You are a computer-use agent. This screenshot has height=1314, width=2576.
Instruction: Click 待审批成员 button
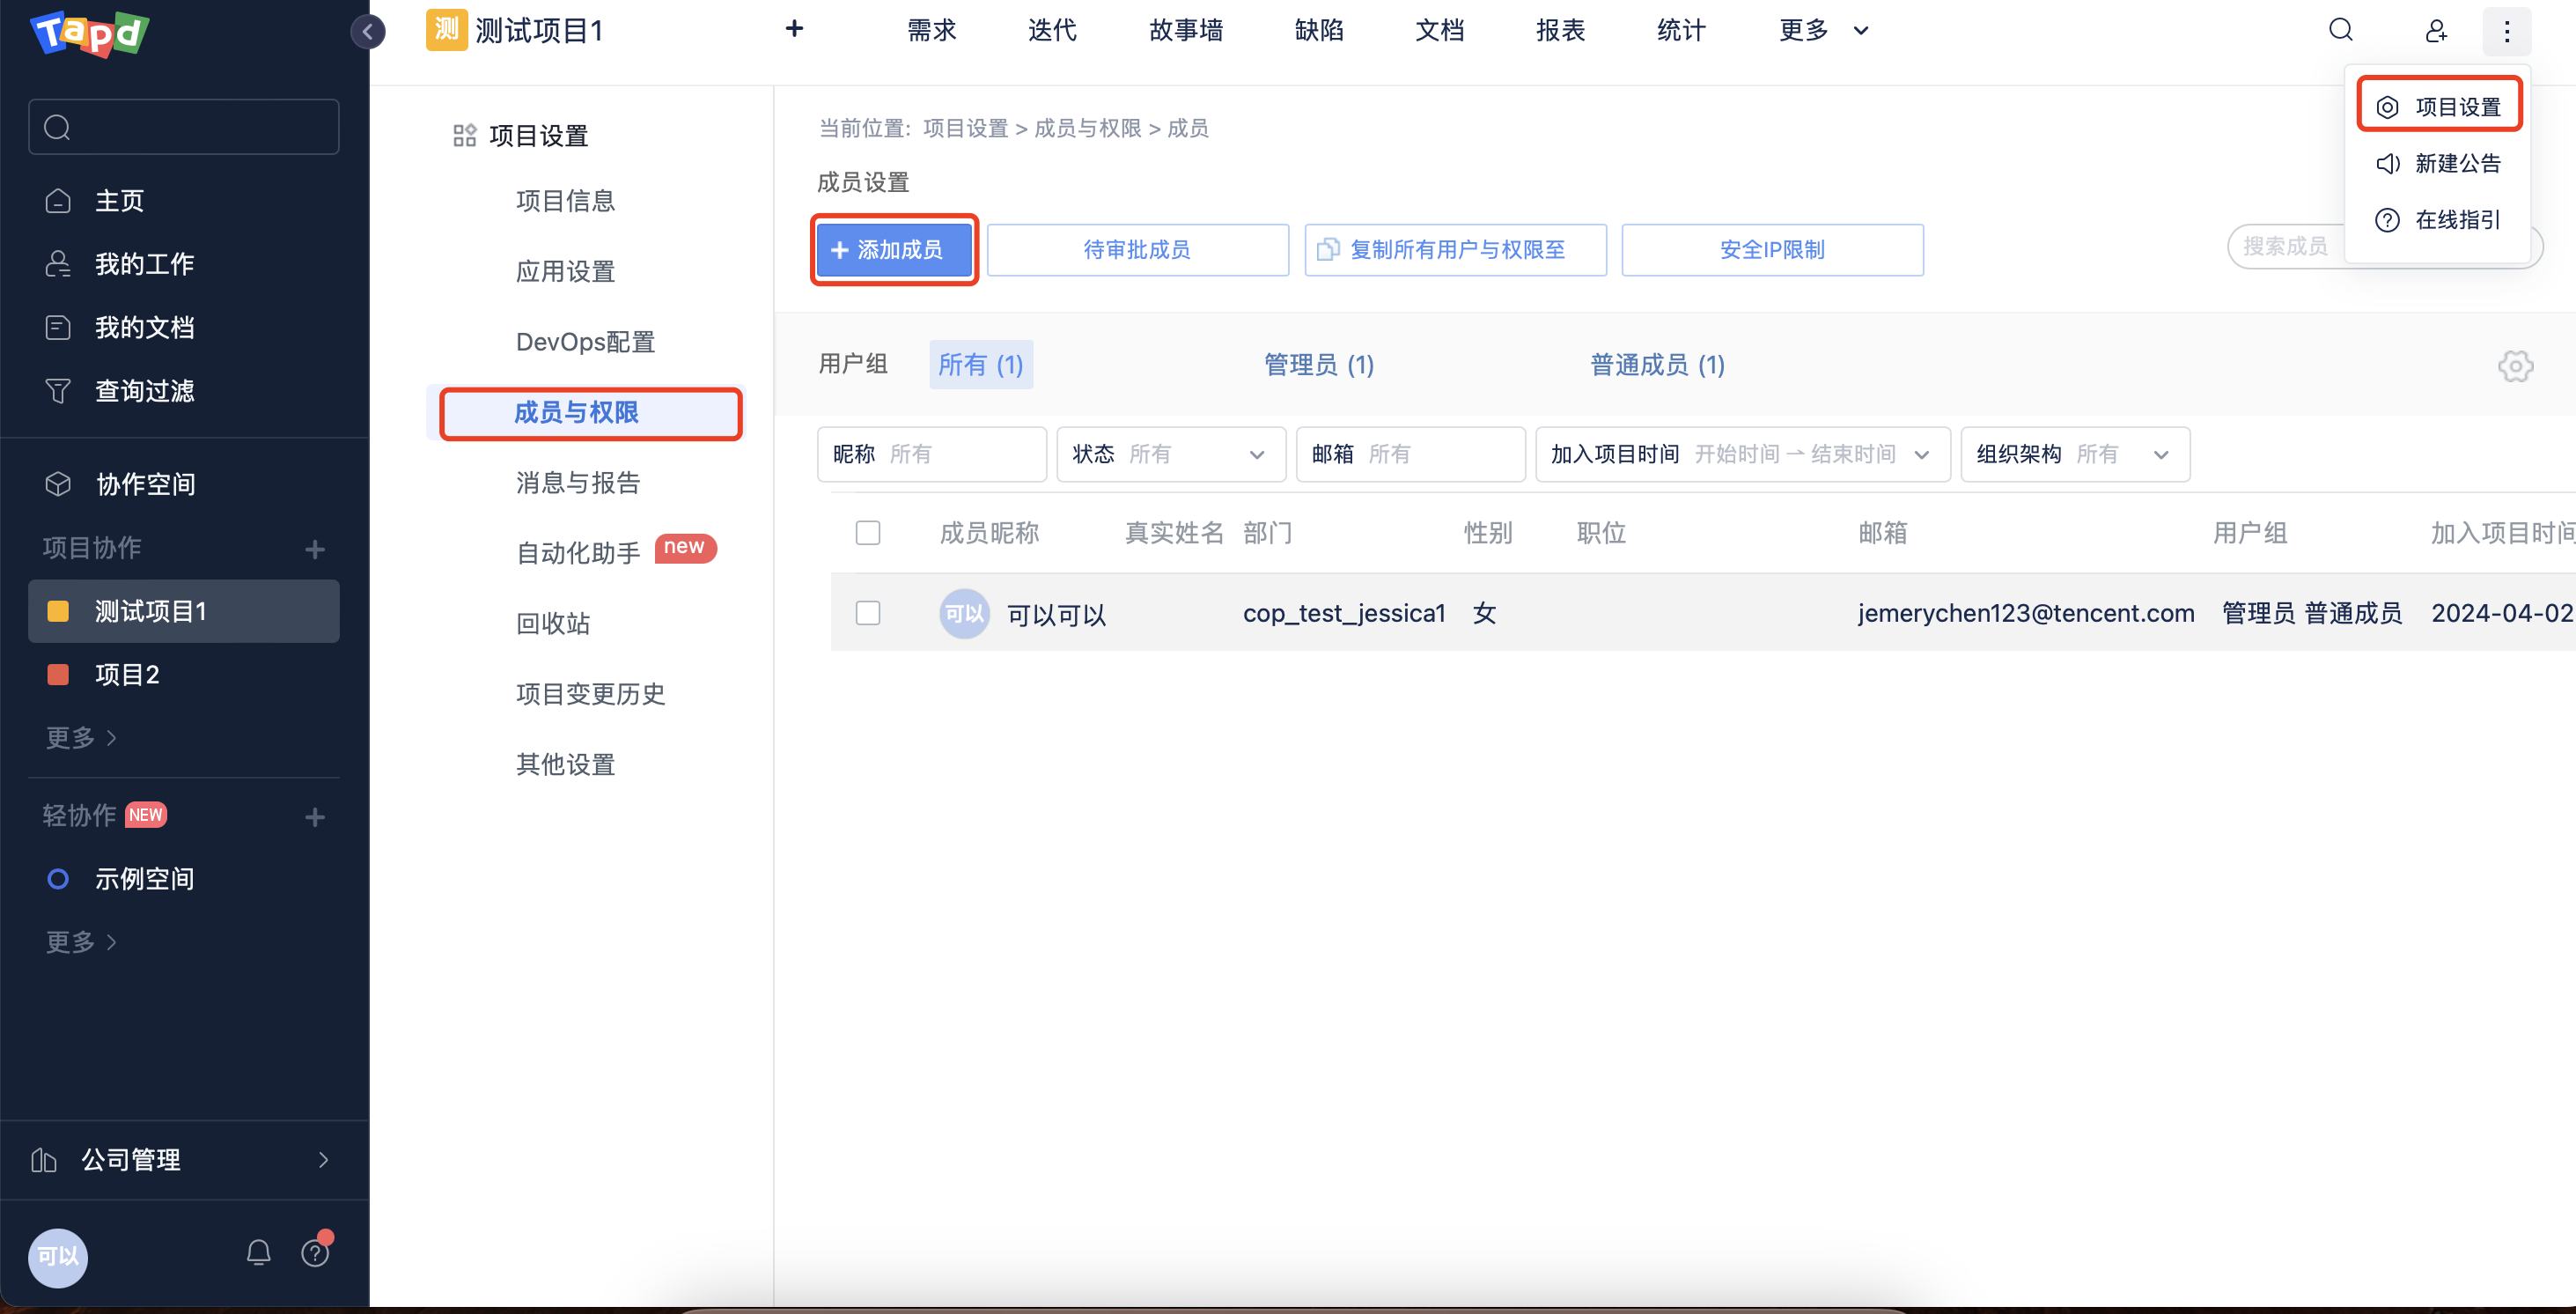pyautogui.click(x=1138, y=250)
